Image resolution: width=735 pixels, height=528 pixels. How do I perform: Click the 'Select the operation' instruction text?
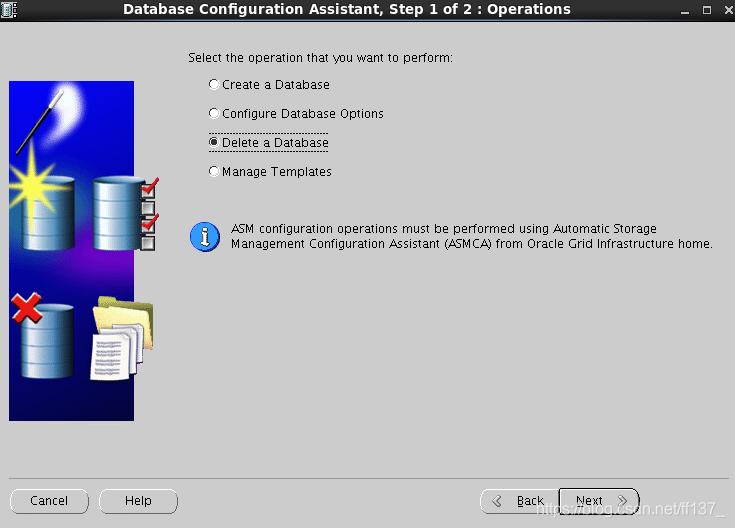point(321,58)
